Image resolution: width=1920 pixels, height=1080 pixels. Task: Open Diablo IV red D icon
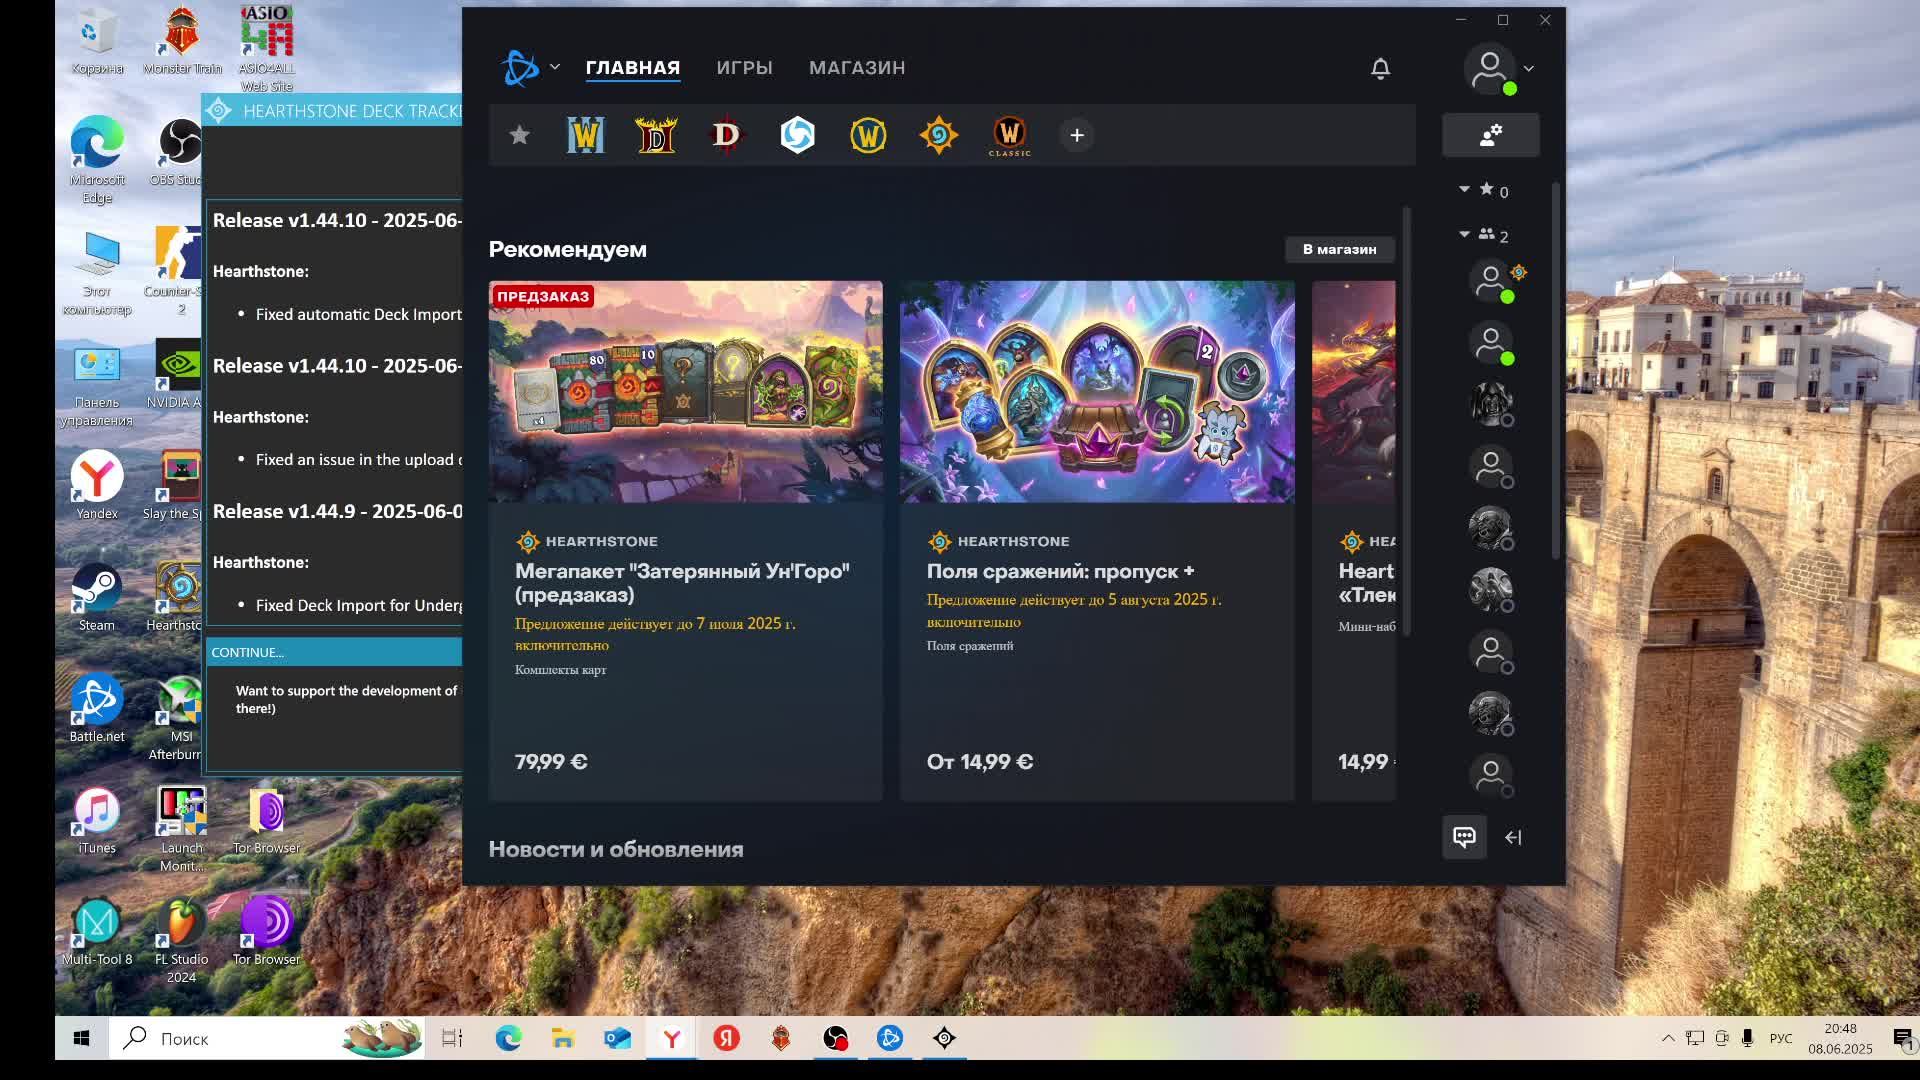click(727, 135)
